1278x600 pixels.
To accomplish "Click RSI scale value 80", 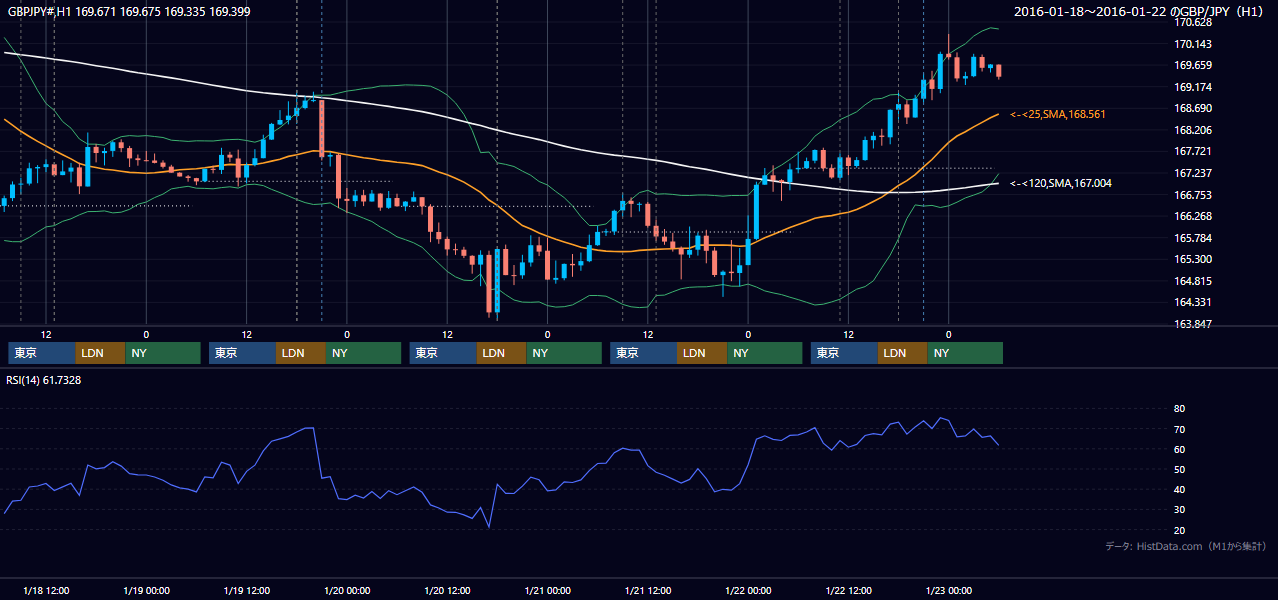I will pyautogui.click(x=1180, y=409).
